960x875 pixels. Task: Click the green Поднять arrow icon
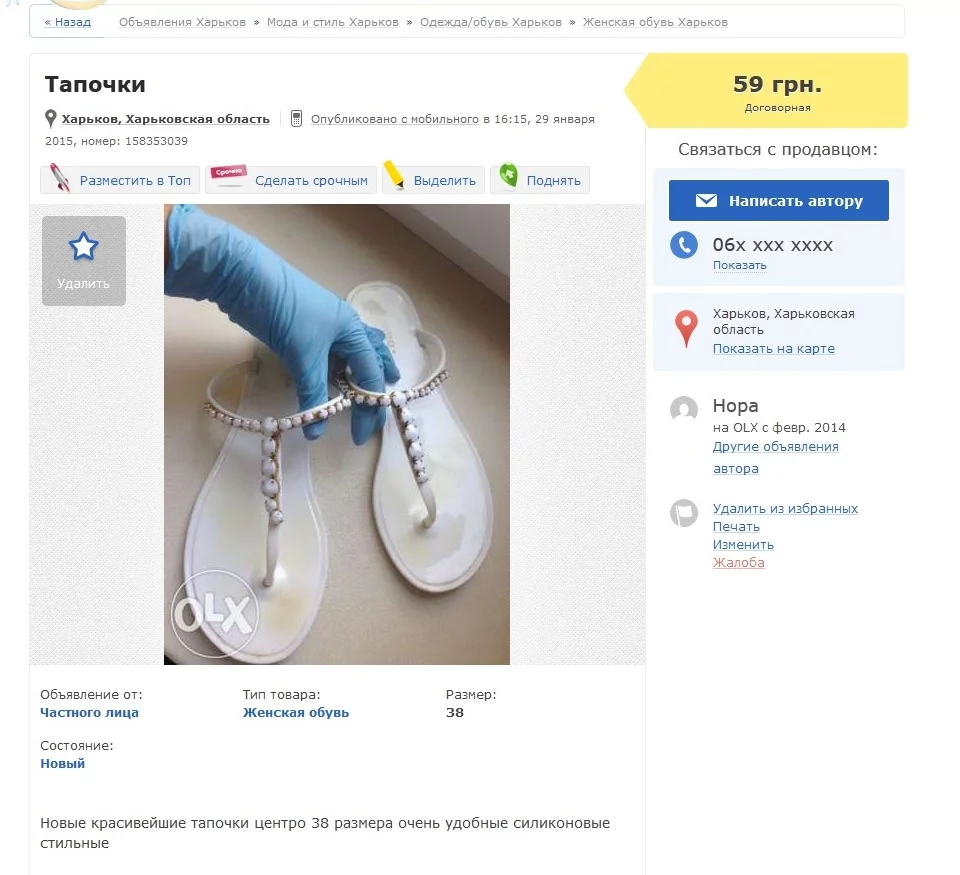509,177
